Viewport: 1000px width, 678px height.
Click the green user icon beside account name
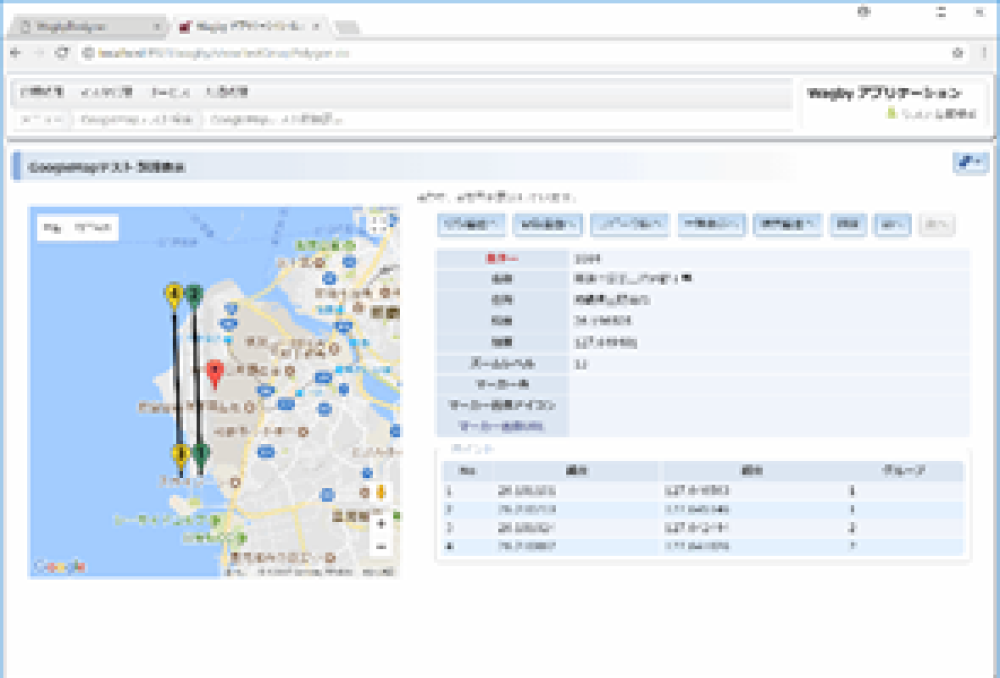892,113
